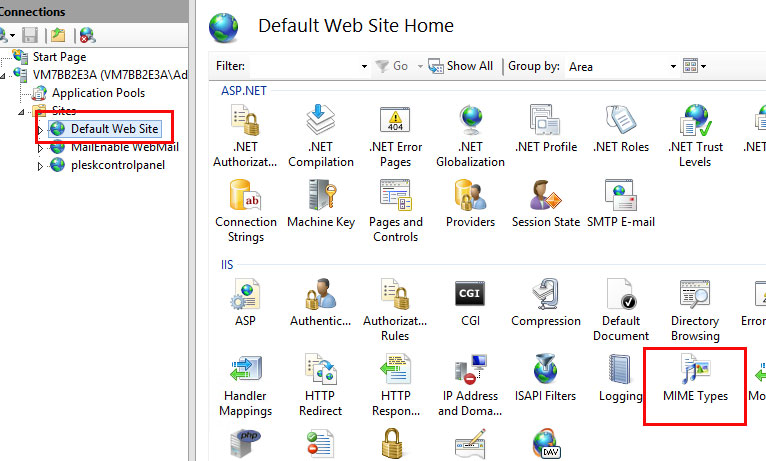Open the CGI feature
This screenshot has height=461, width=766.
pos(470,303)
